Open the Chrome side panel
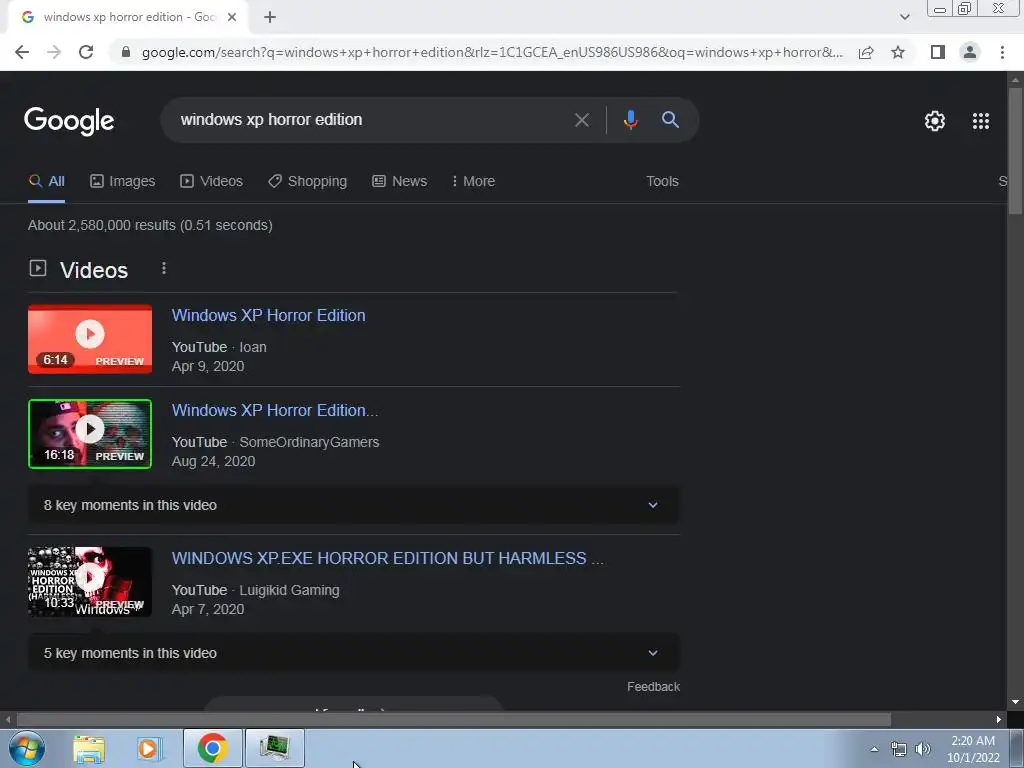This screenshot has width=1024, height=768. click(938, 52)
